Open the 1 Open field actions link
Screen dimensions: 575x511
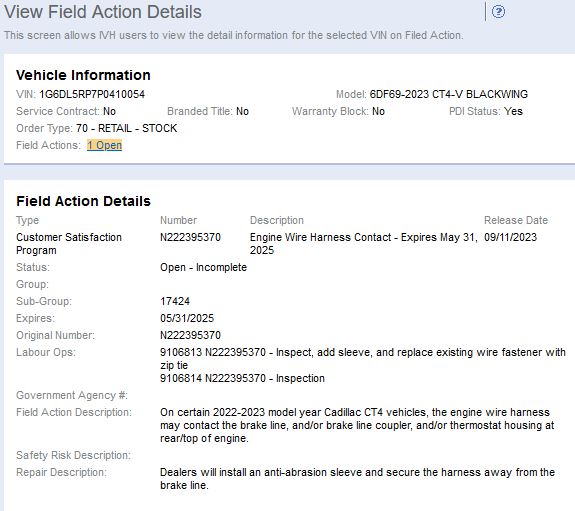(105, 145)
